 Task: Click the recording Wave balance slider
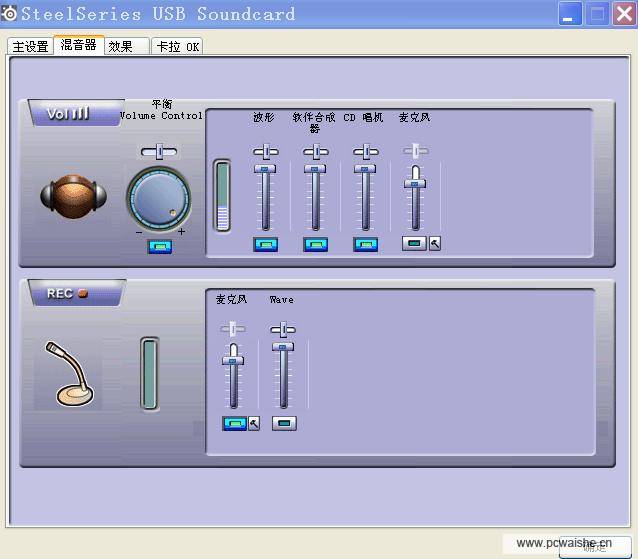coord(283,329)
